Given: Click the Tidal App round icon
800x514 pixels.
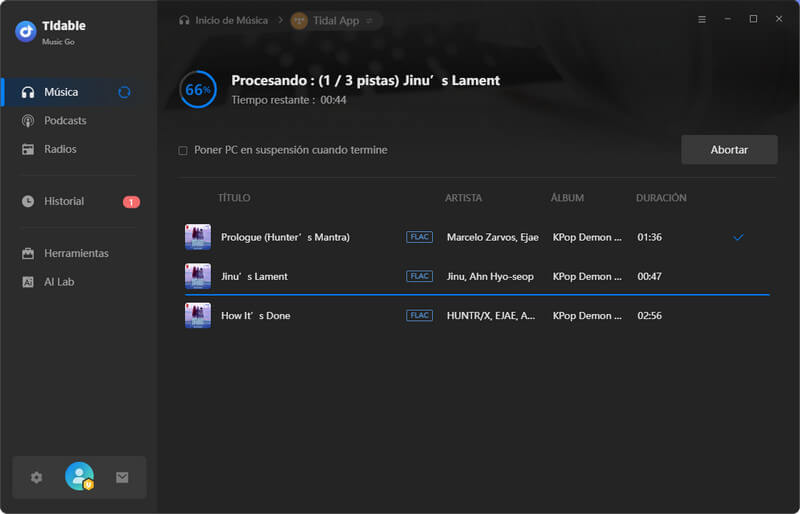Looking at the screenshot, I should point(299,21).
